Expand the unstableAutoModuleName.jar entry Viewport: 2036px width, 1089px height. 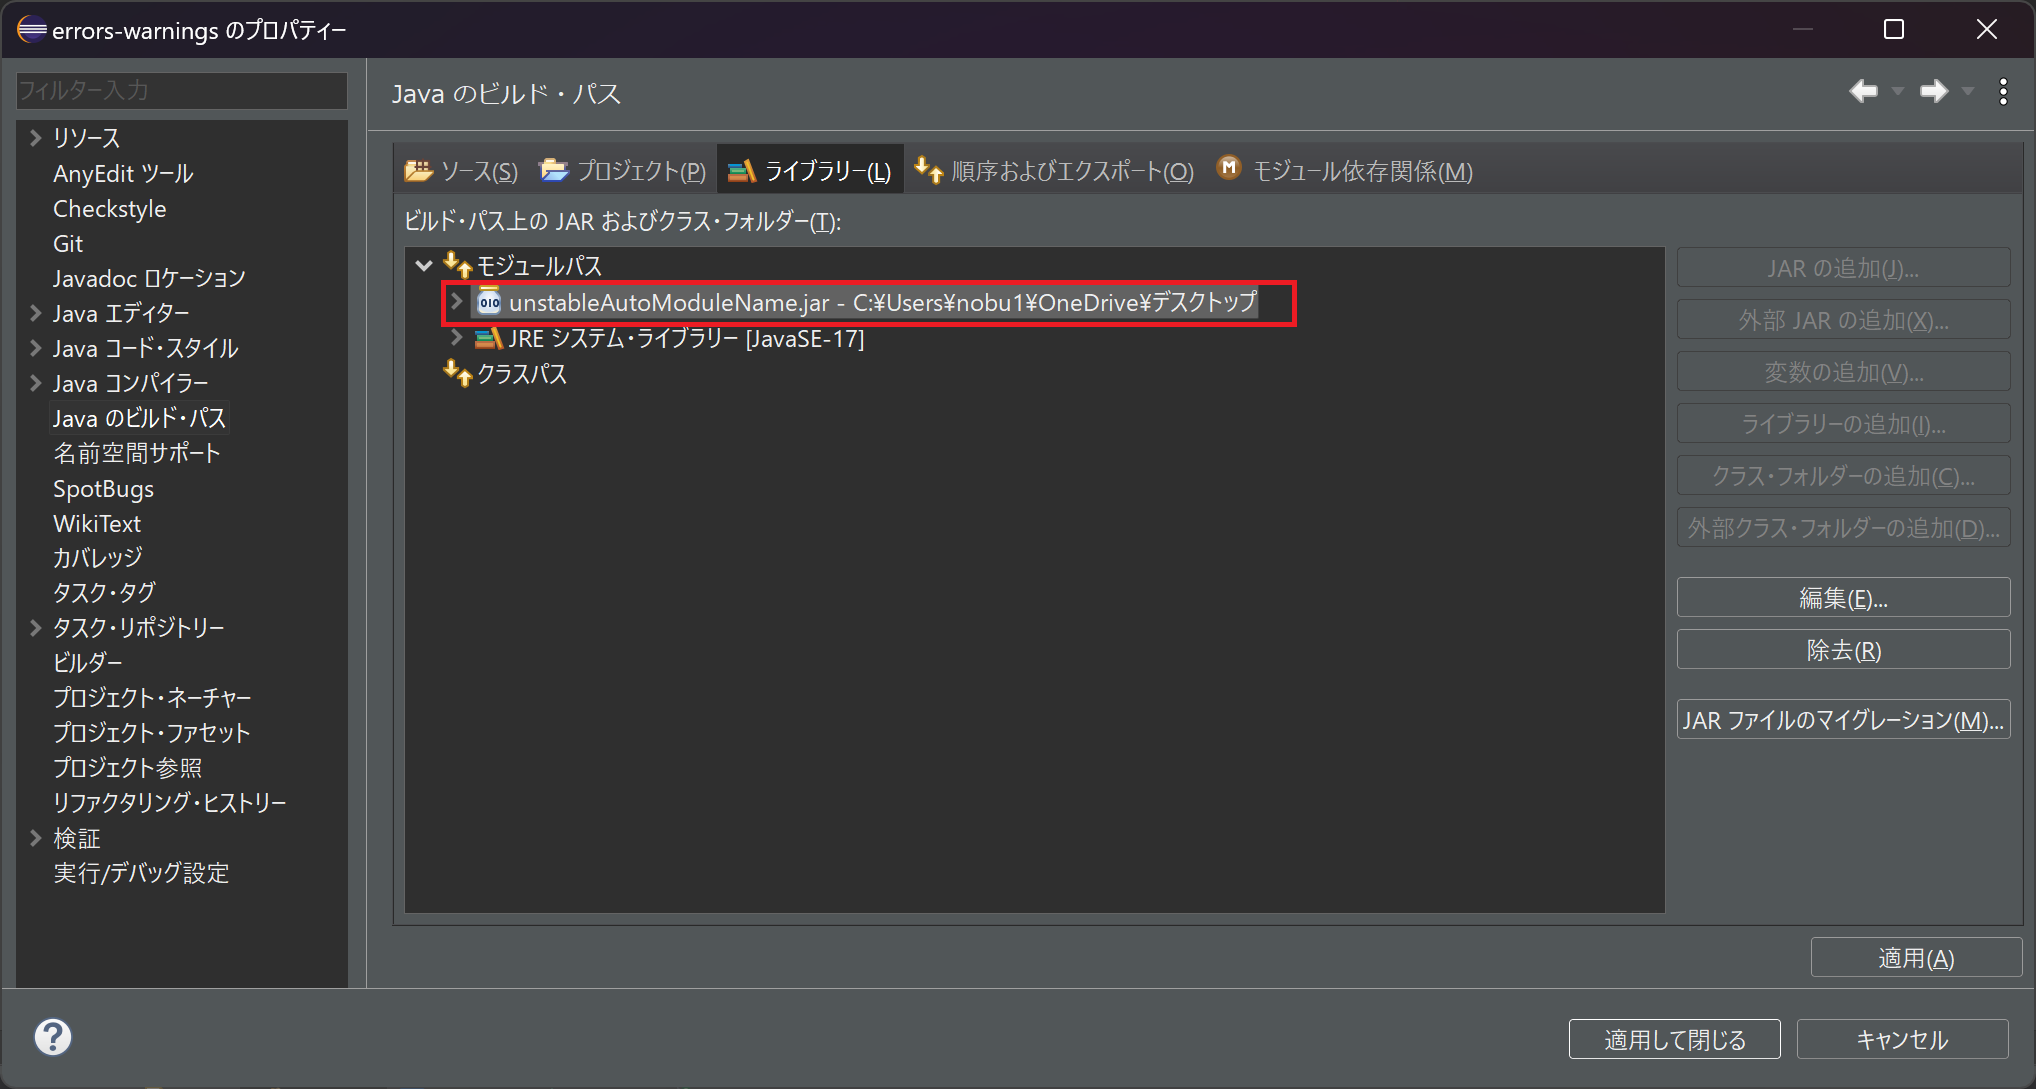coord(456,301)
